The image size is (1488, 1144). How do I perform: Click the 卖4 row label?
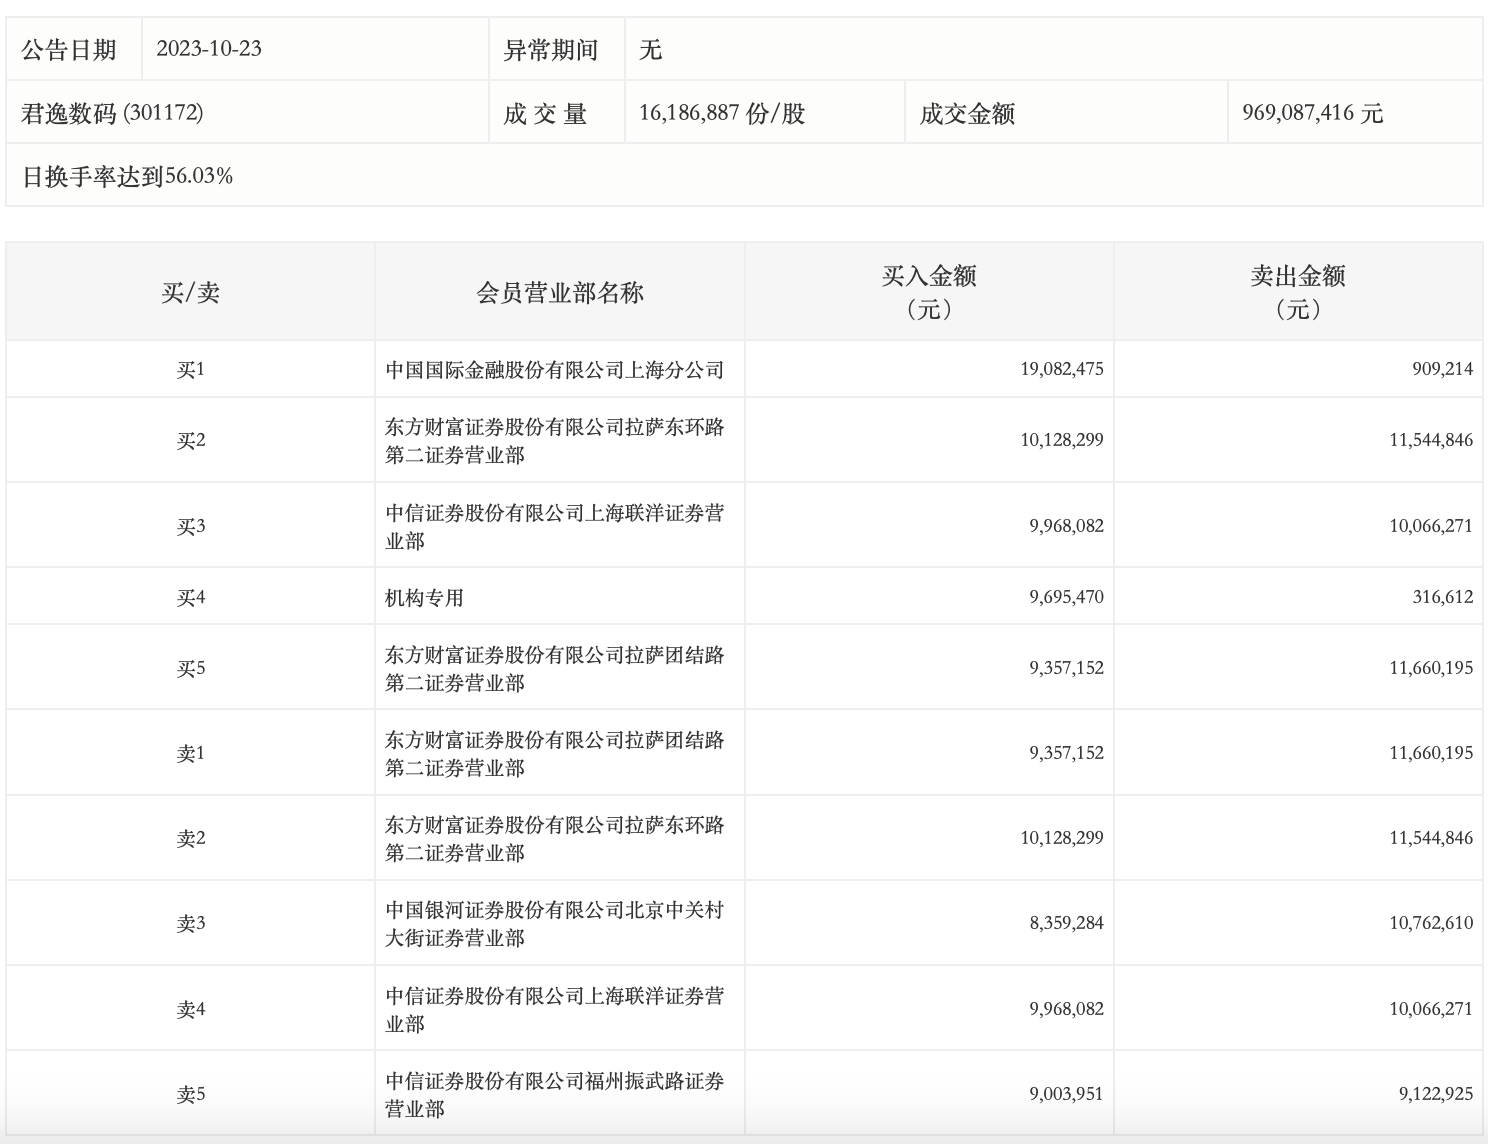pyautogui.click(x=190, y=1009)
